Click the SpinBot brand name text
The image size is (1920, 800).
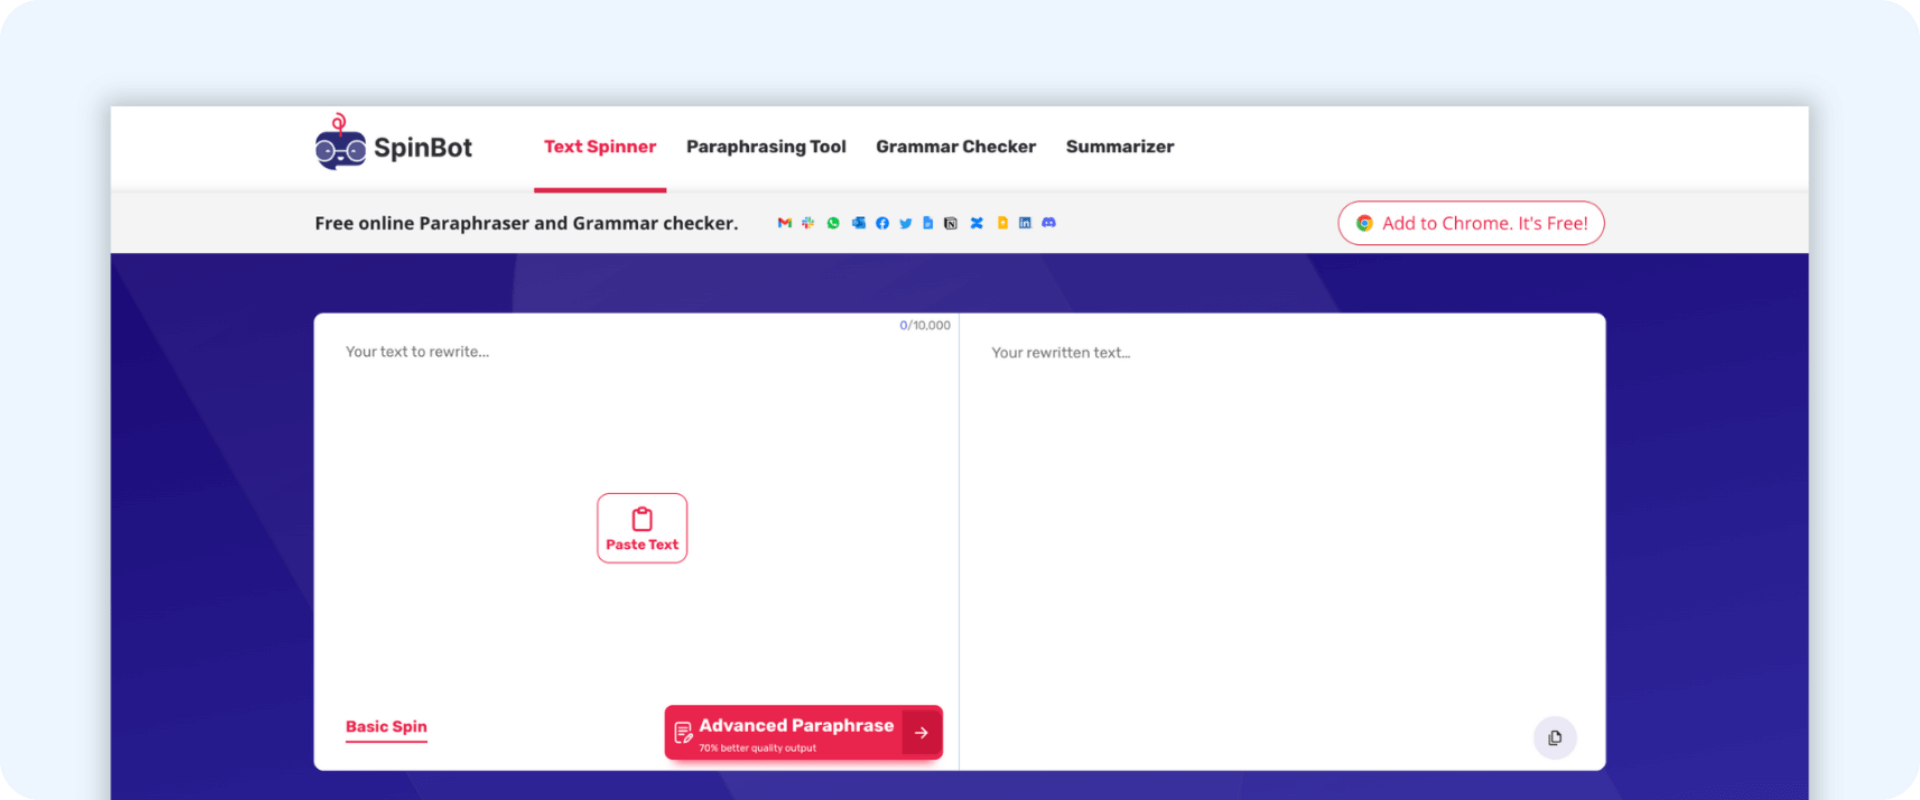click(423, 147)
